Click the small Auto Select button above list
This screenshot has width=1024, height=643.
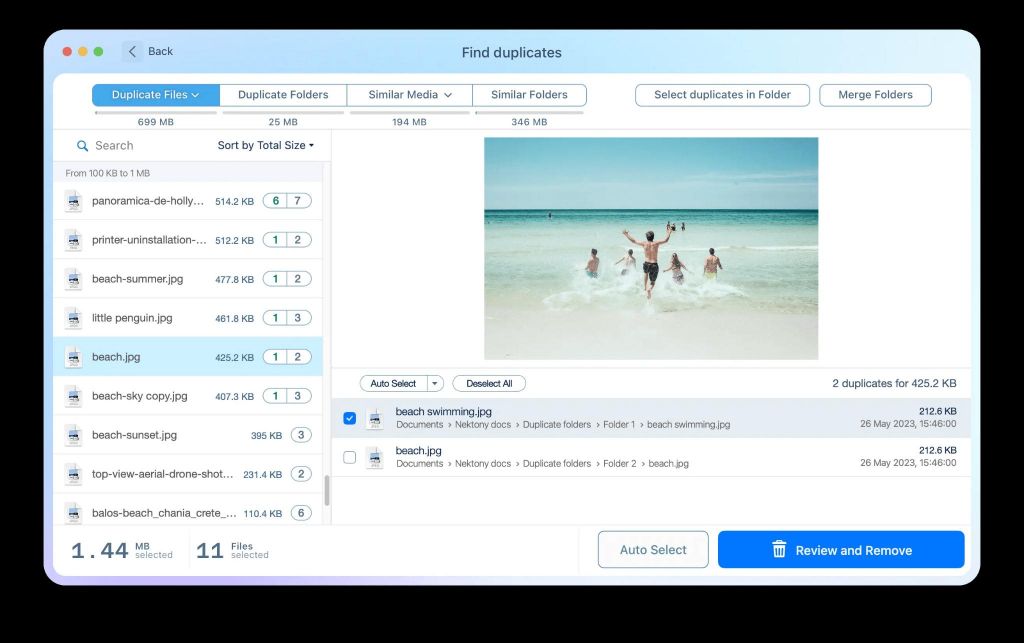(393, 384)
